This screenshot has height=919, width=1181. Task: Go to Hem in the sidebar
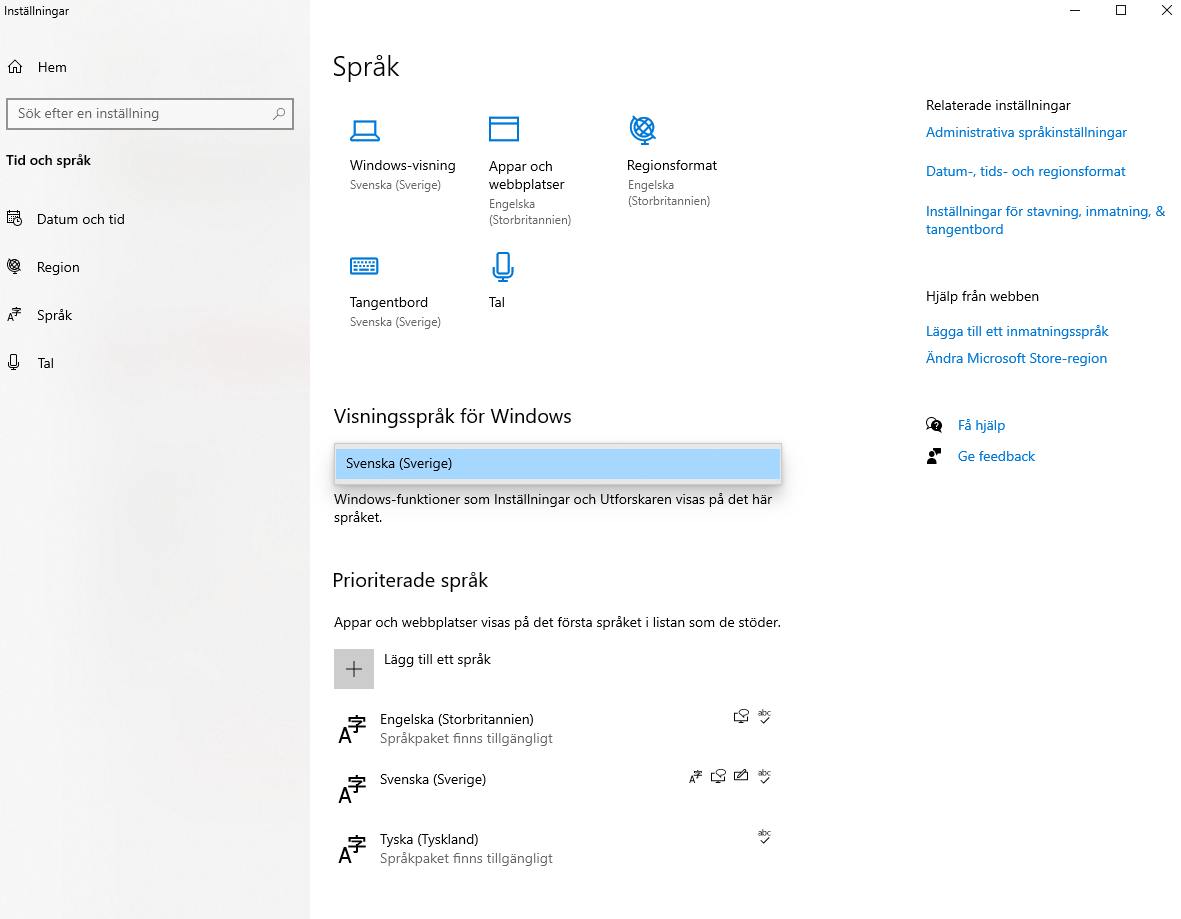point(52,67)
